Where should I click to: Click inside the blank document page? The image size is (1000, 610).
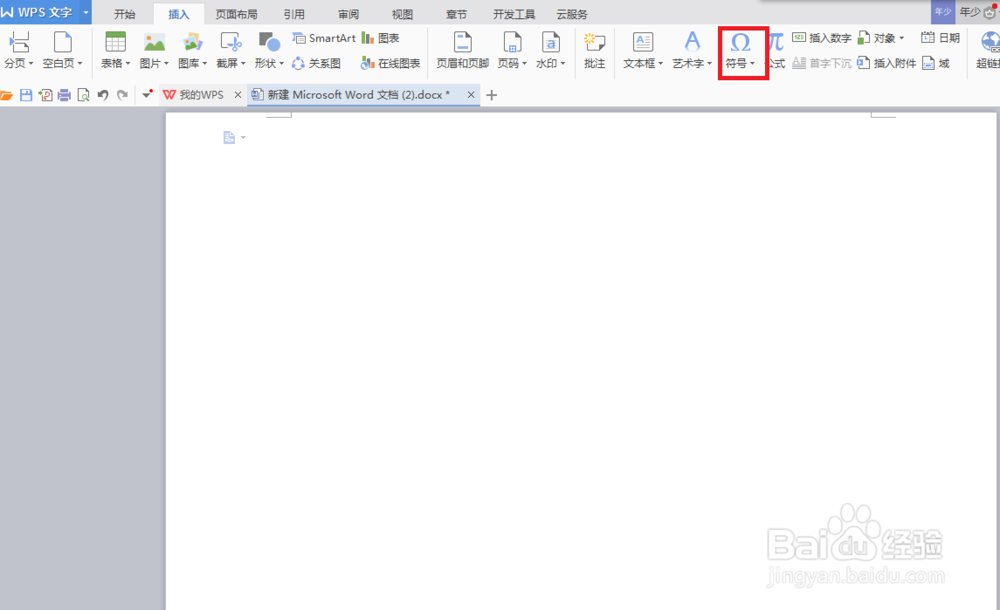(x=581, y=361)
